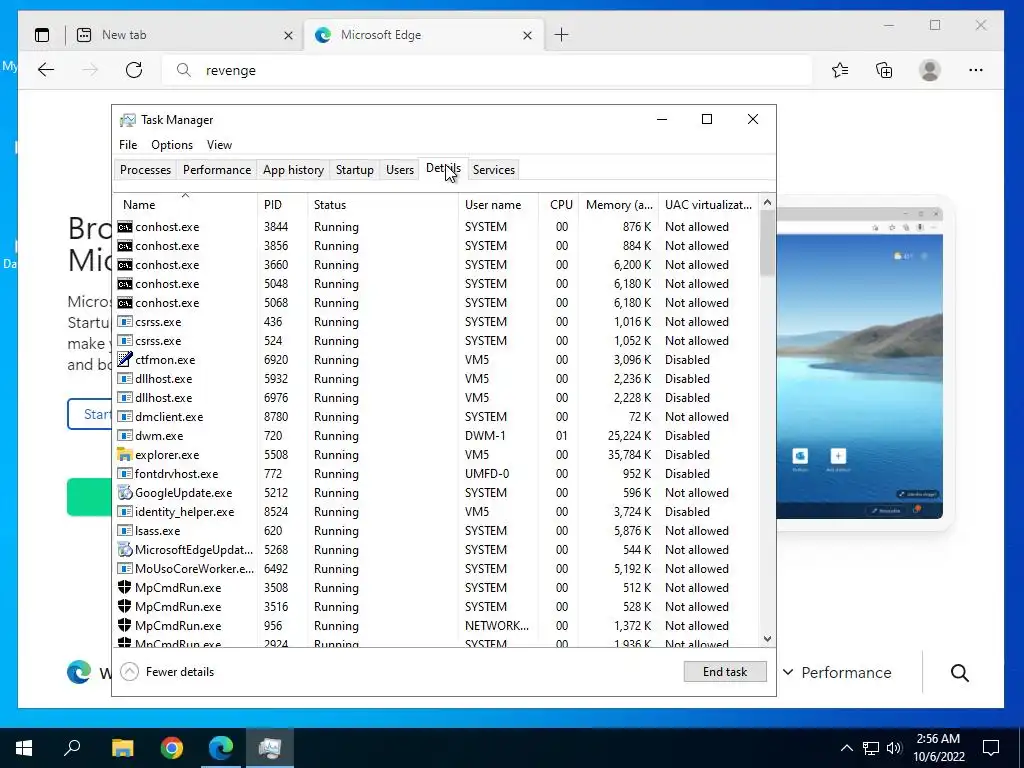
Task: Click the process list scroll up arrow
Action: point(767,202)
